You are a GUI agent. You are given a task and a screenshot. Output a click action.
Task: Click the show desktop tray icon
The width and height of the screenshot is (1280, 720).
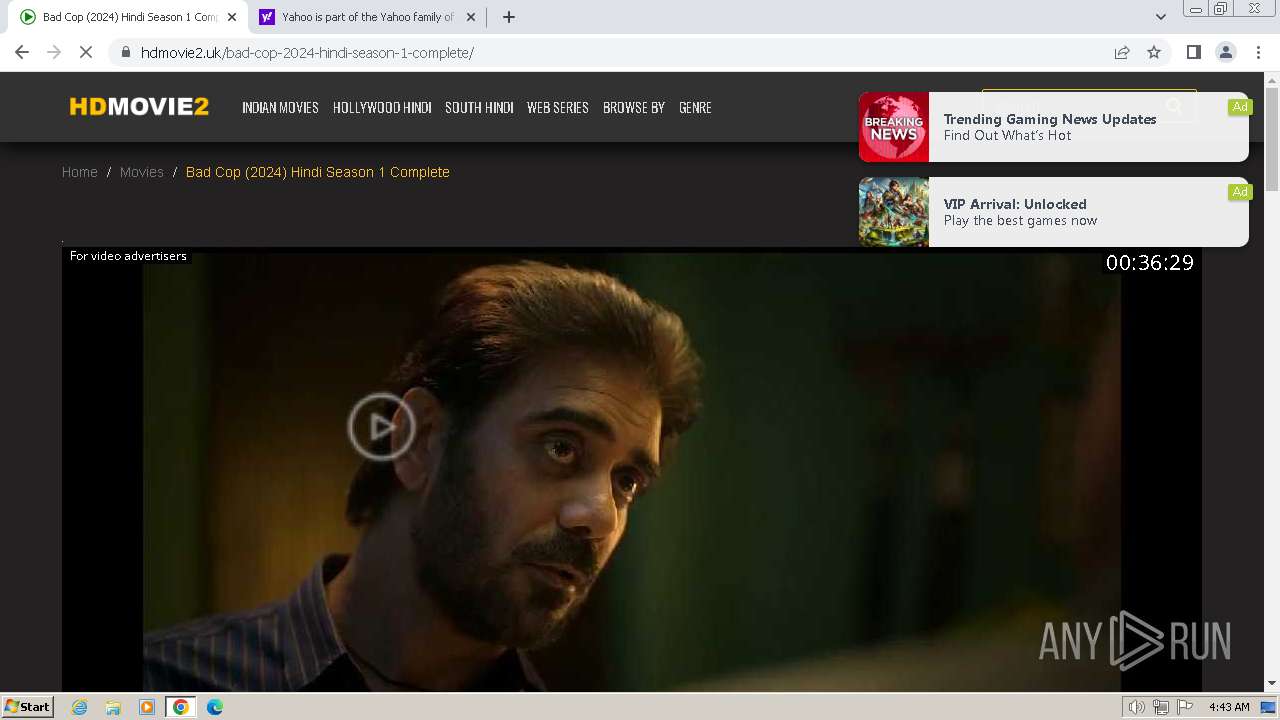coord(1269,707)
